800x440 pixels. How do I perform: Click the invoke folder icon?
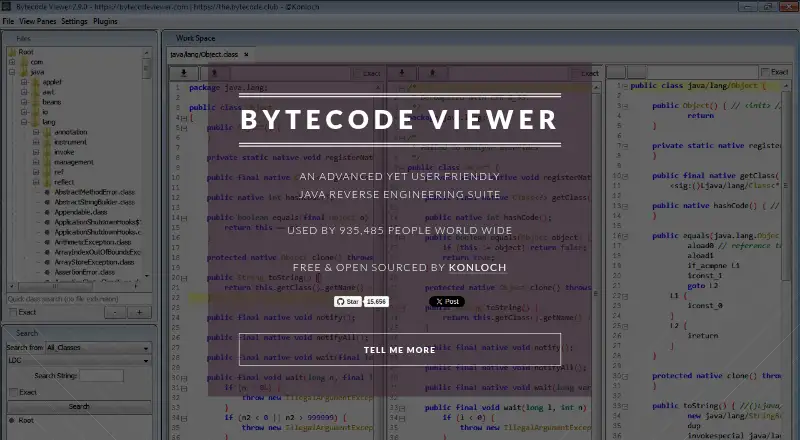[48, 152]
